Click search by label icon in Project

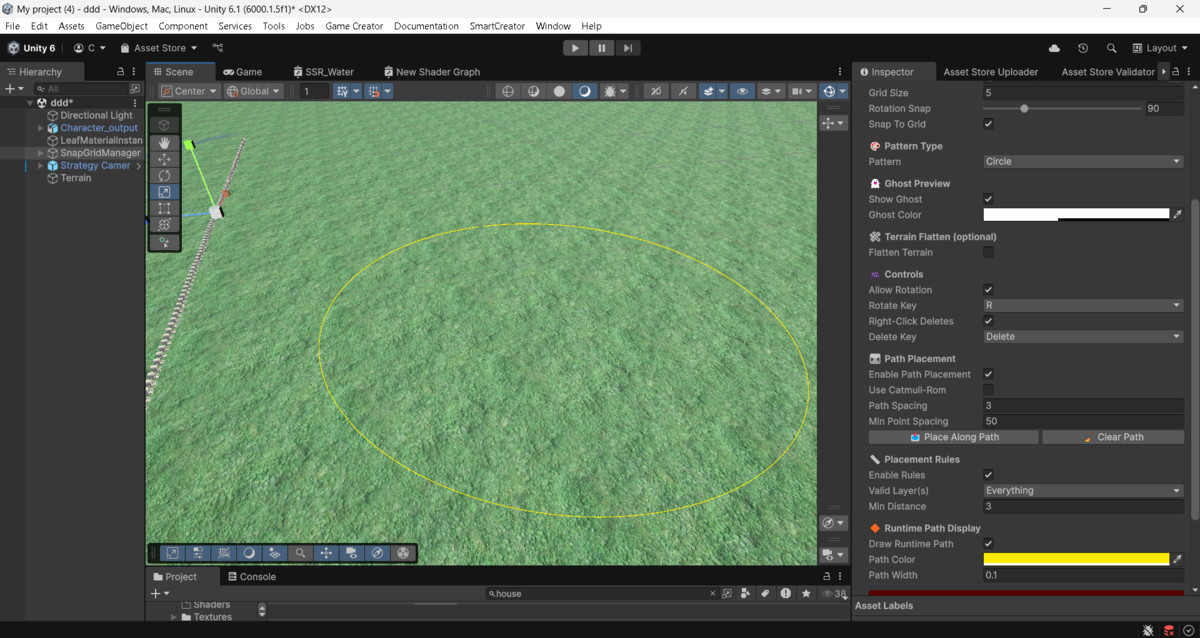tap(765, 594)
